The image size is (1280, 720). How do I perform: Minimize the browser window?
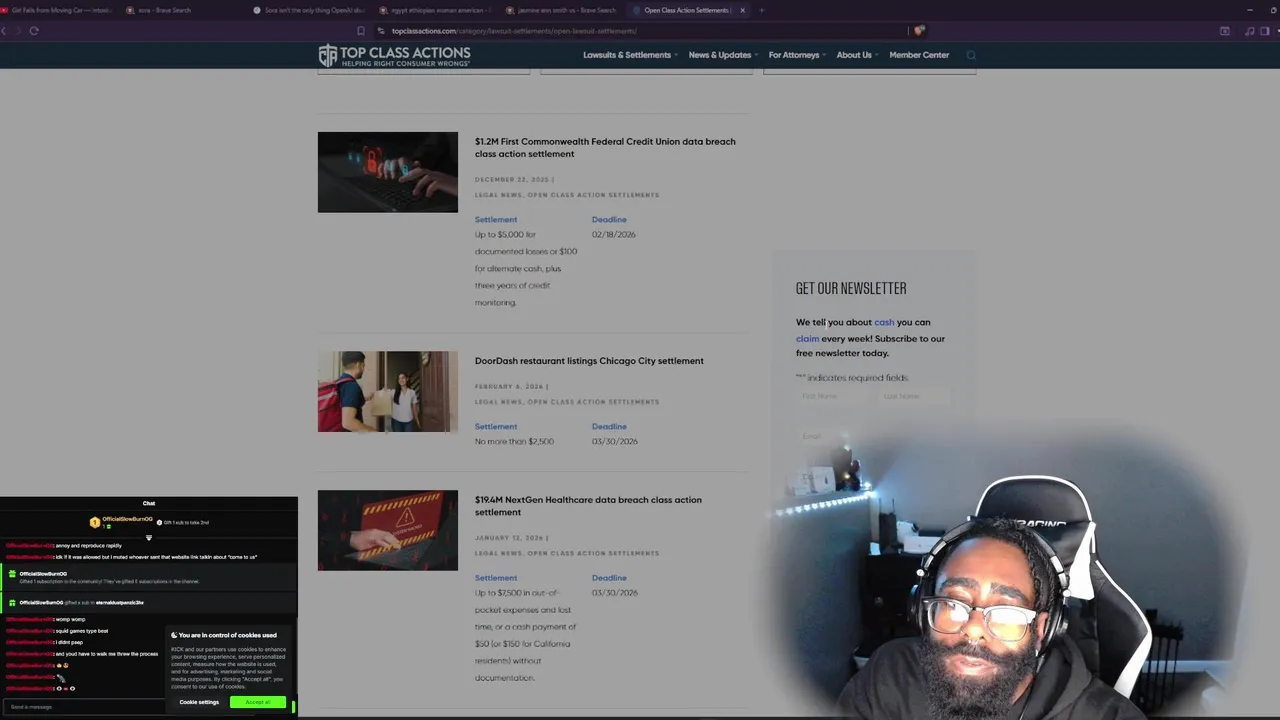(1249, 10)
